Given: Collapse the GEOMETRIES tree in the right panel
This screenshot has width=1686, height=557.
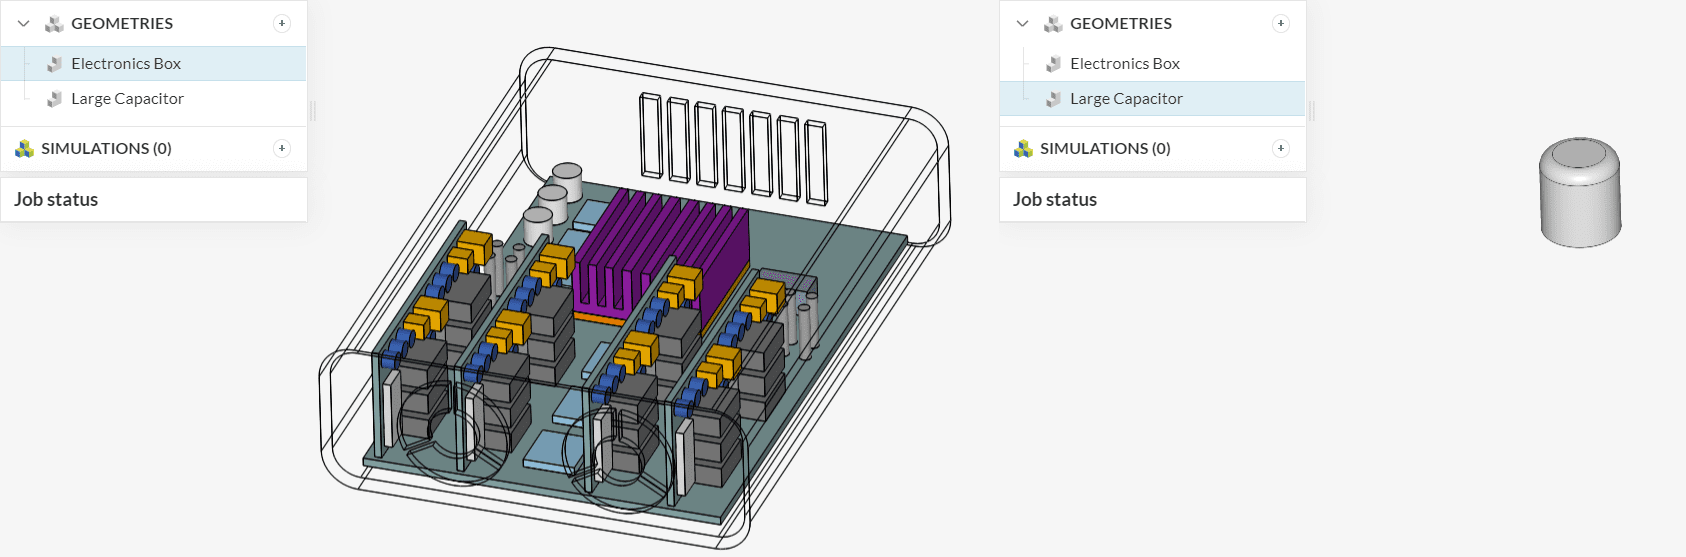Looking at the screenshot, I should pos(1022,23).
